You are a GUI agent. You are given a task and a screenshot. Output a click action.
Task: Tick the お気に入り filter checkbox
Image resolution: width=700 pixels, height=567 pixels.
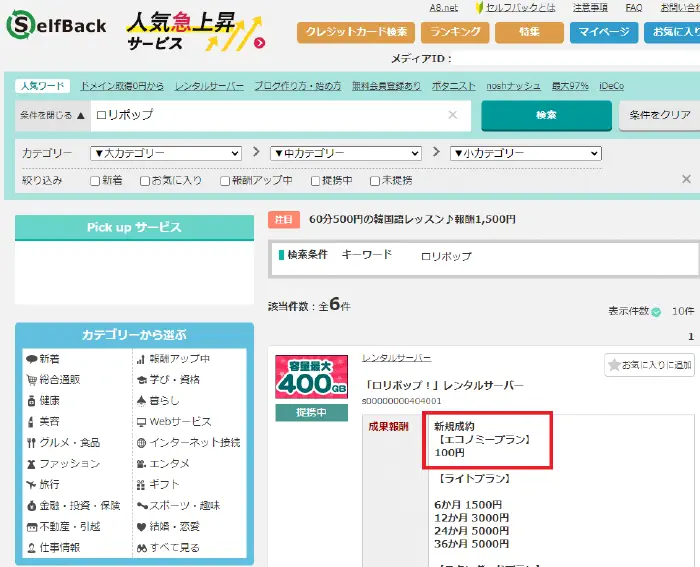[x=145, y=181]
